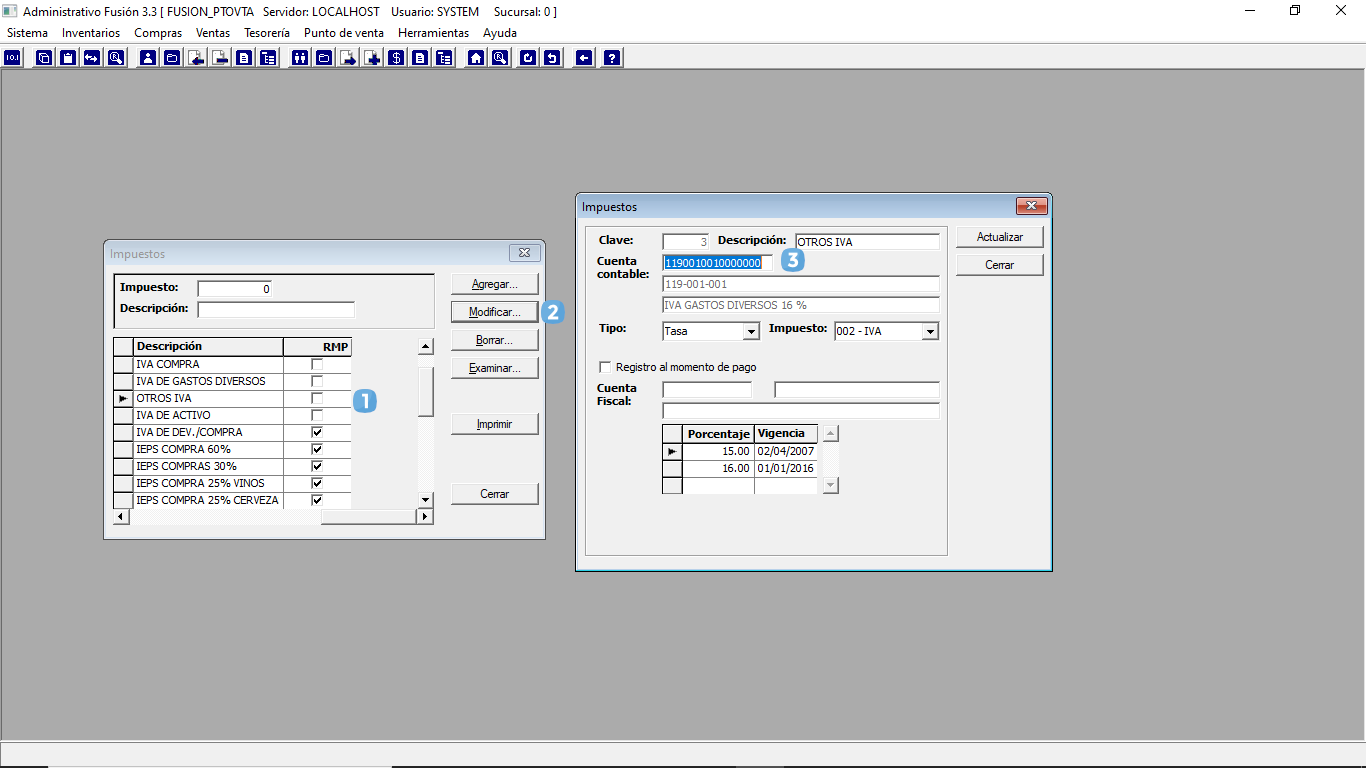The height and width of the screenshot is (768, 1366).
Task: Click the Imprimir button
Action: [x=495, y=424]
